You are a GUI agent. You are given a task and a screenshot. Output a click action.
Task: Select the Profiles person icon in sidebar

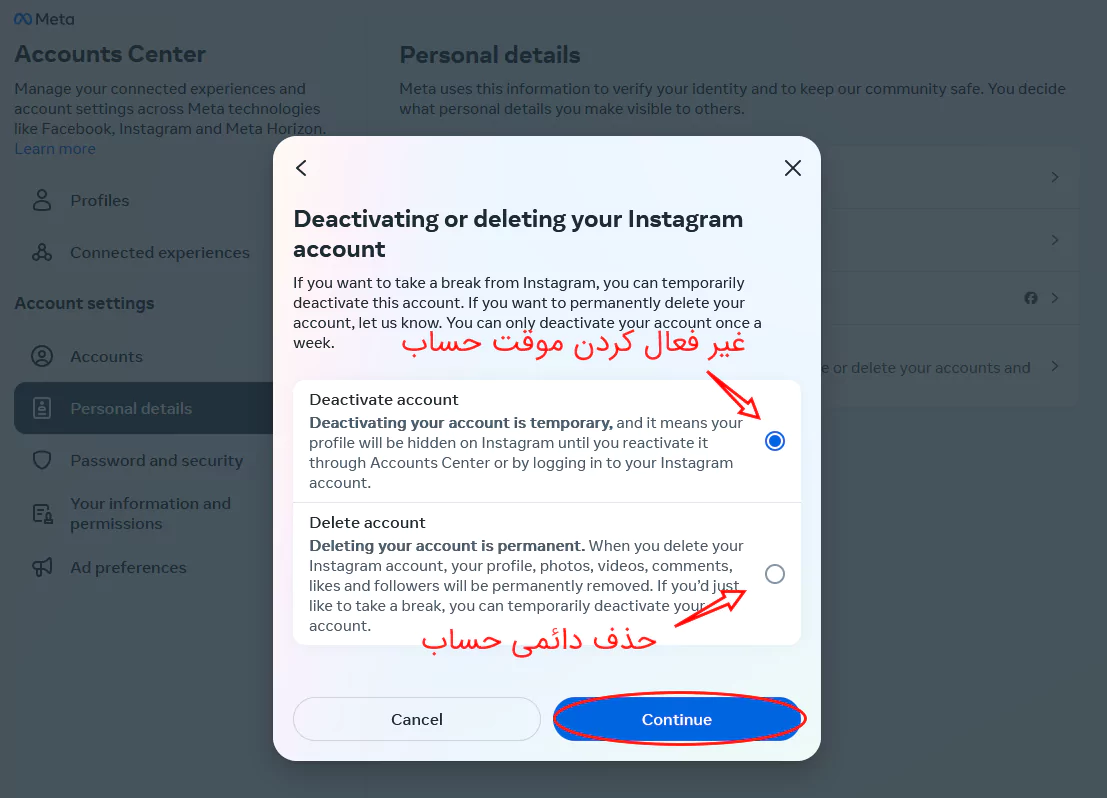41,200
